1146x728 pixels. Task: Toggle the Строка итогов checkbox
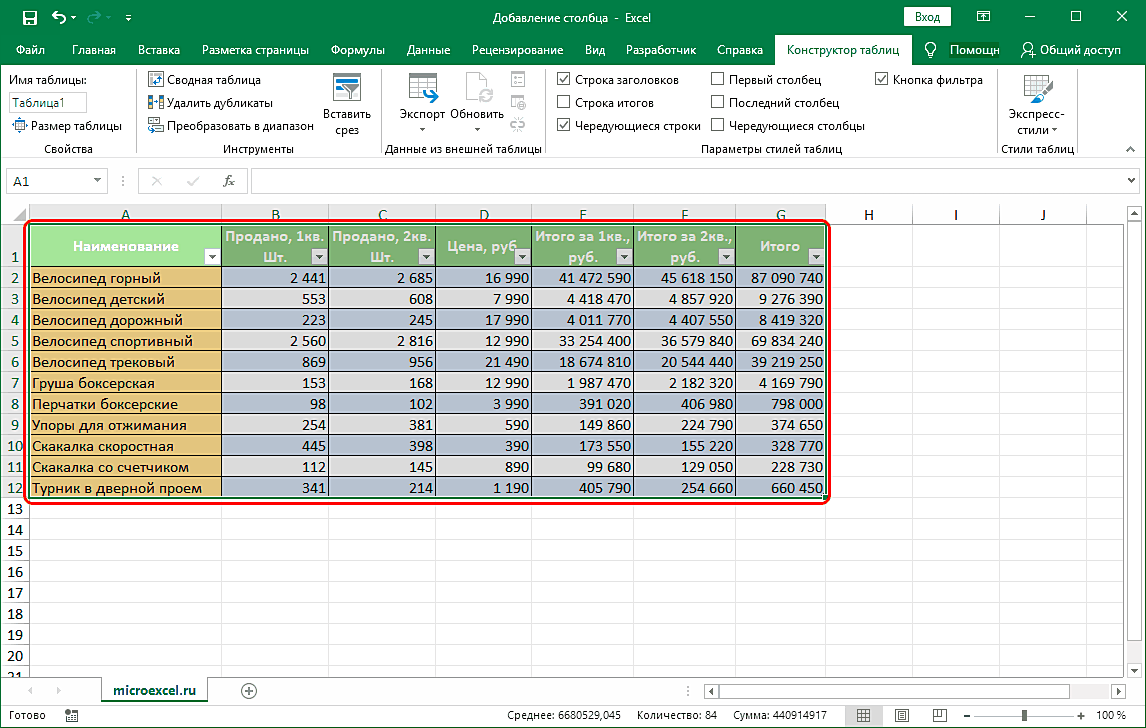[x=564, y=103]
